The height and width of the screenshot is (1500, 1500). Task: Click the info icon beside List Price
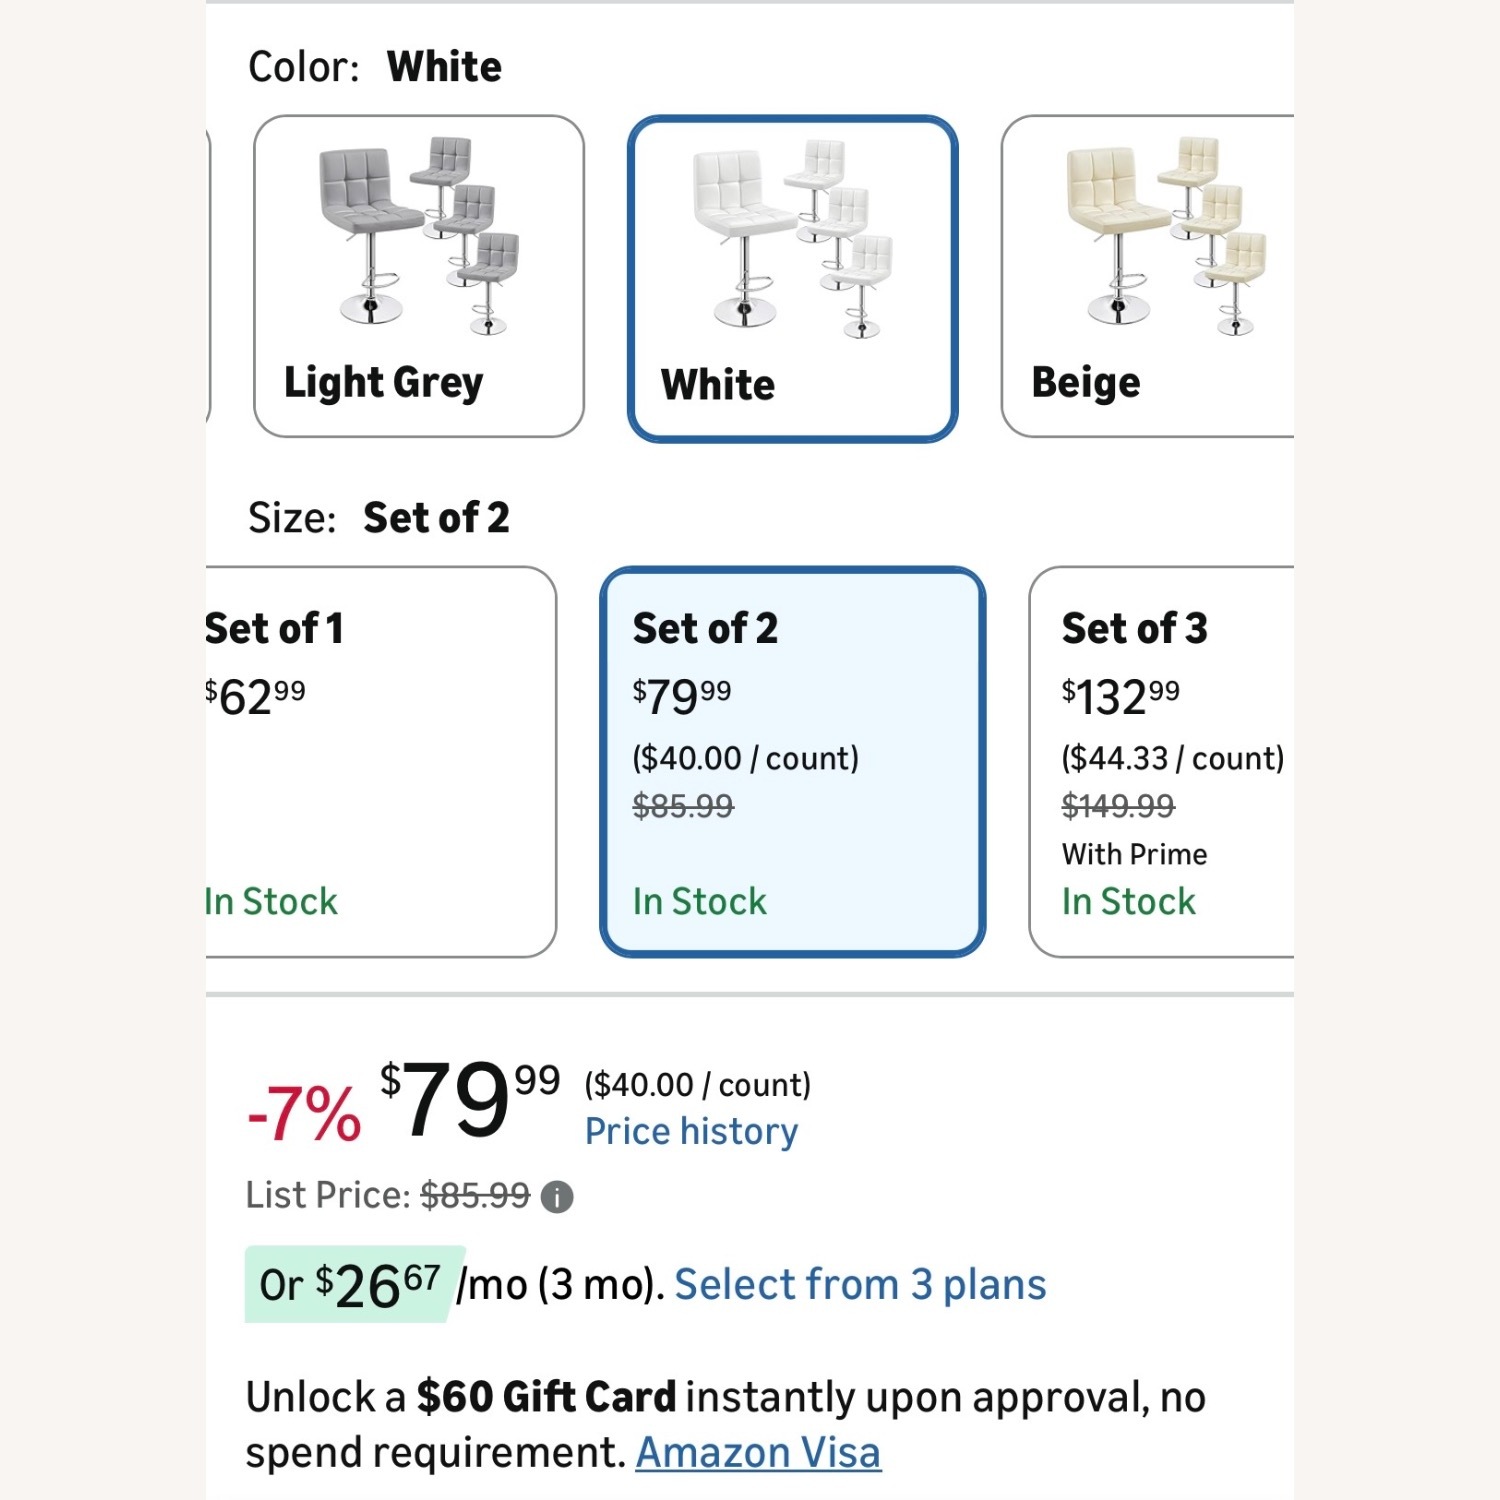[557, 1197]
